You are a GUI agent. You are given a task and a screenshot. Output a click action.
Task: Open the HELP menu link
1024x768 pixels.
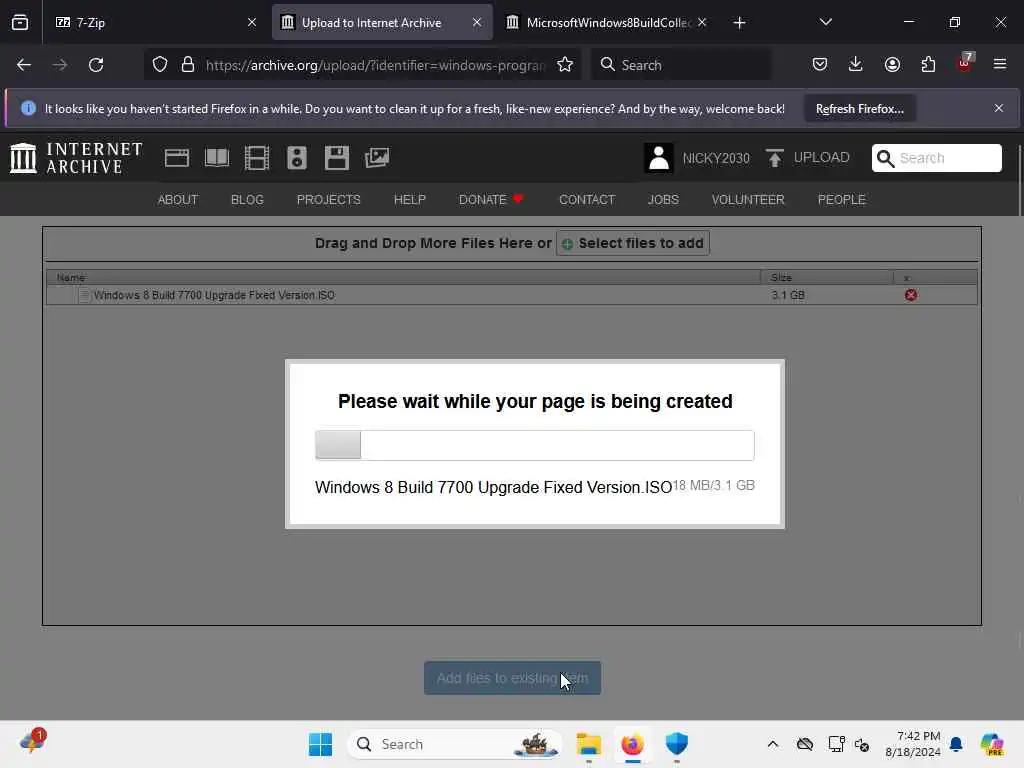click(409, 200)
